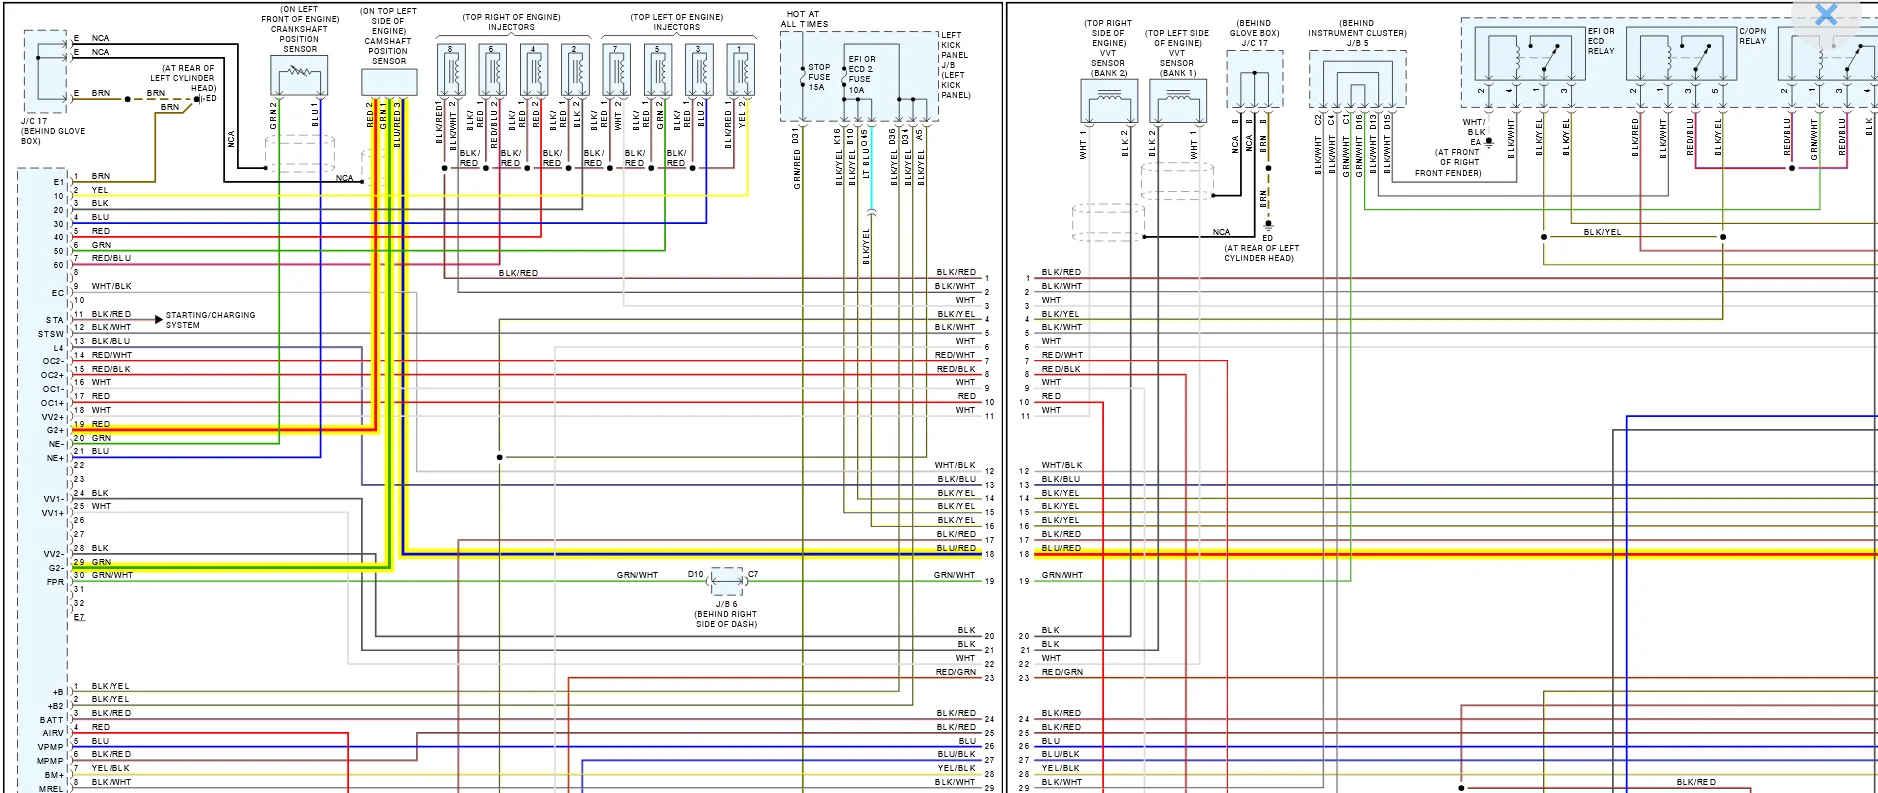
Task: Select injector number 1 symbol
Action: [740, 70]
